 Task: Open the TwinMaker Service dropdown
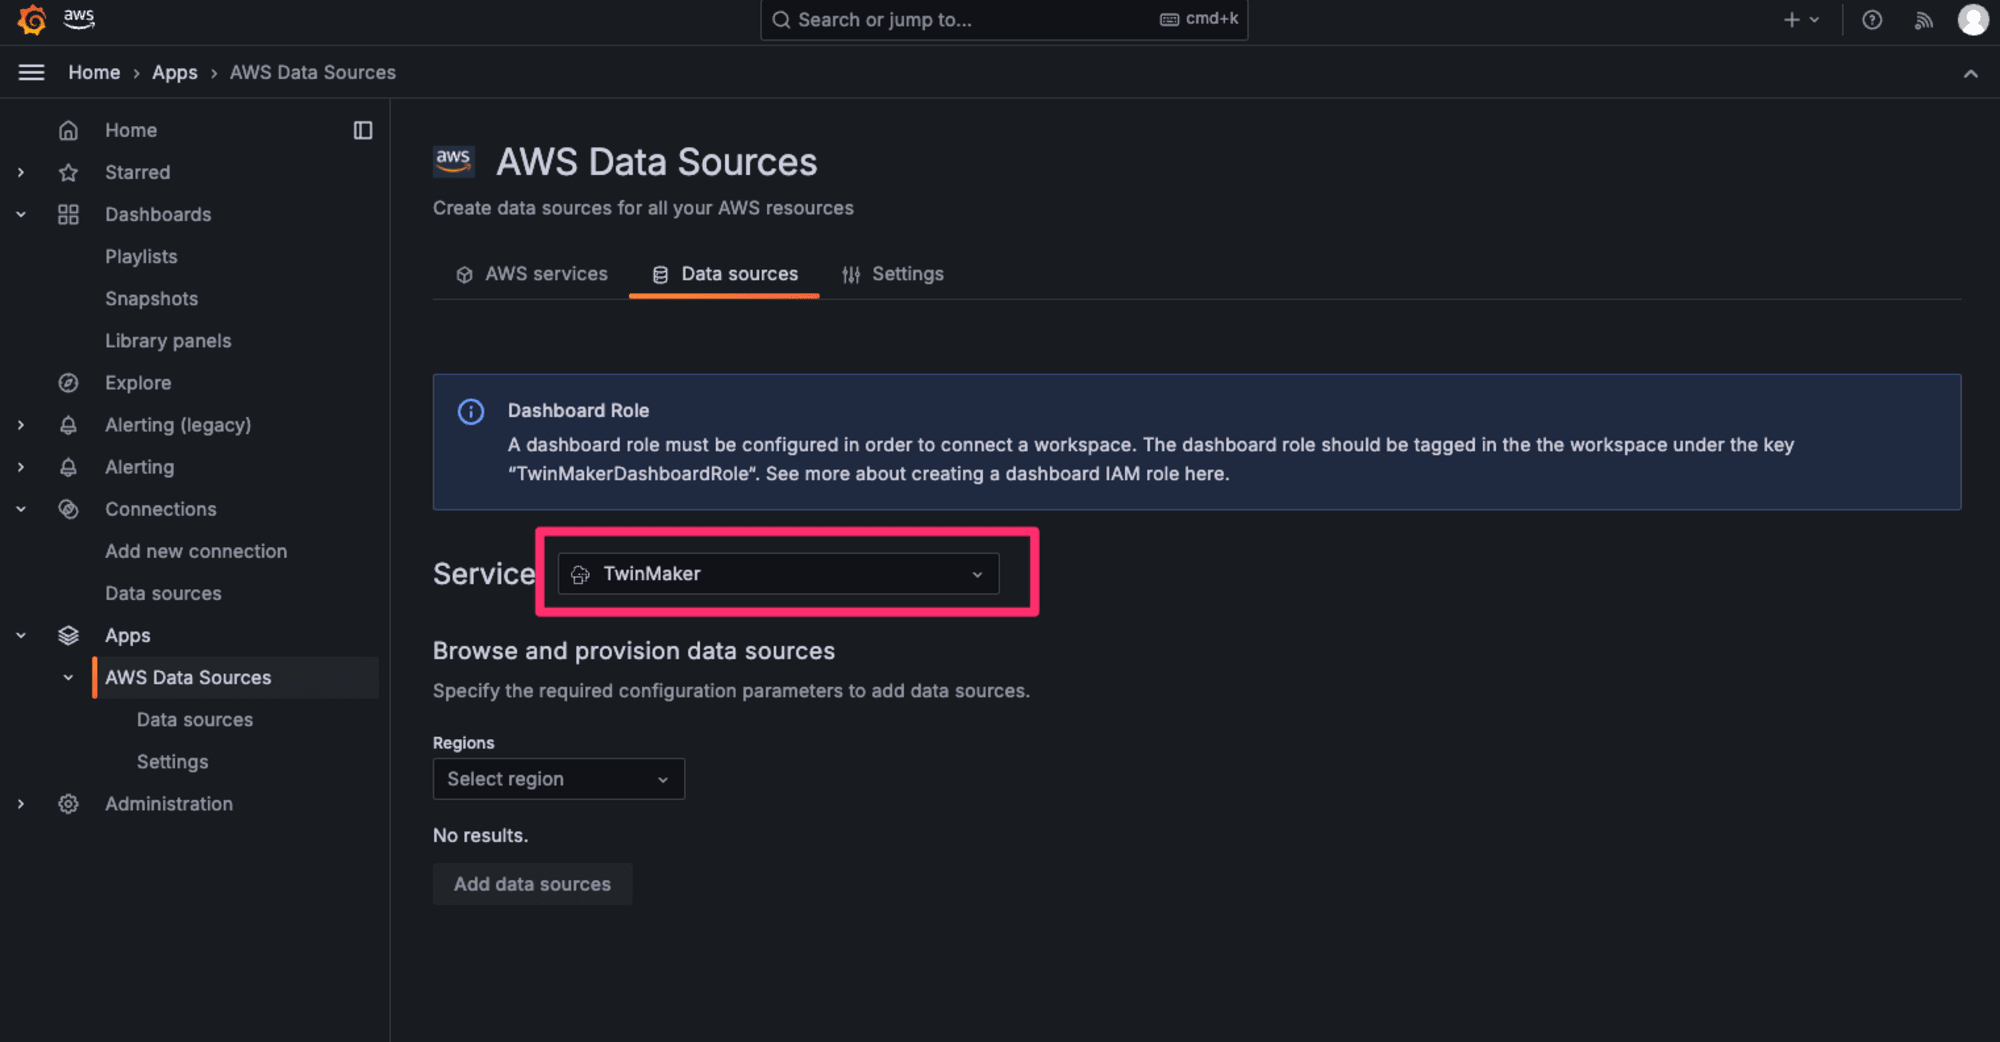tap(778, 574)
